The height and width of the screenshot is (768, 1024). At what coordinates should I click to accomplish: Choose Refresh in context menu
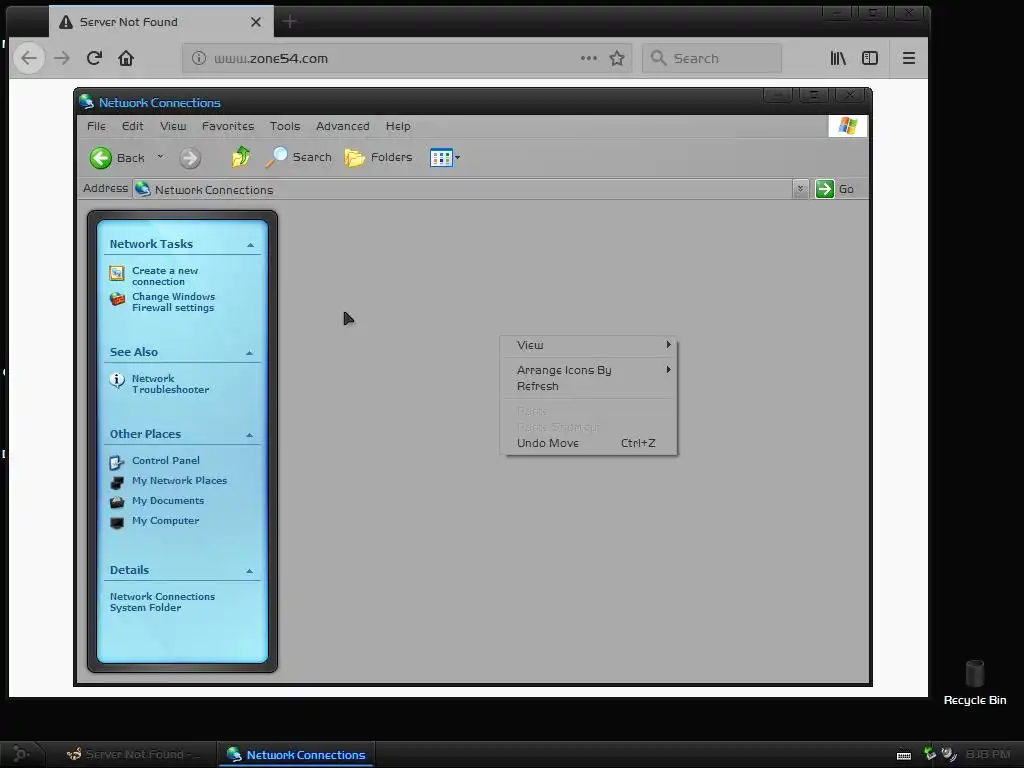(588, 386)
